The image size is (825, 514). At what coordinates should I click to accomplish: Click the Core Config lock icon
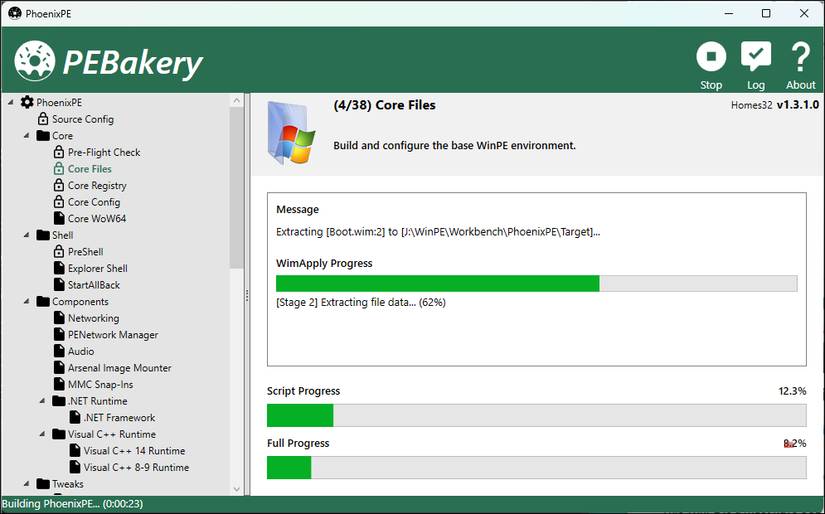coord(59,201)
